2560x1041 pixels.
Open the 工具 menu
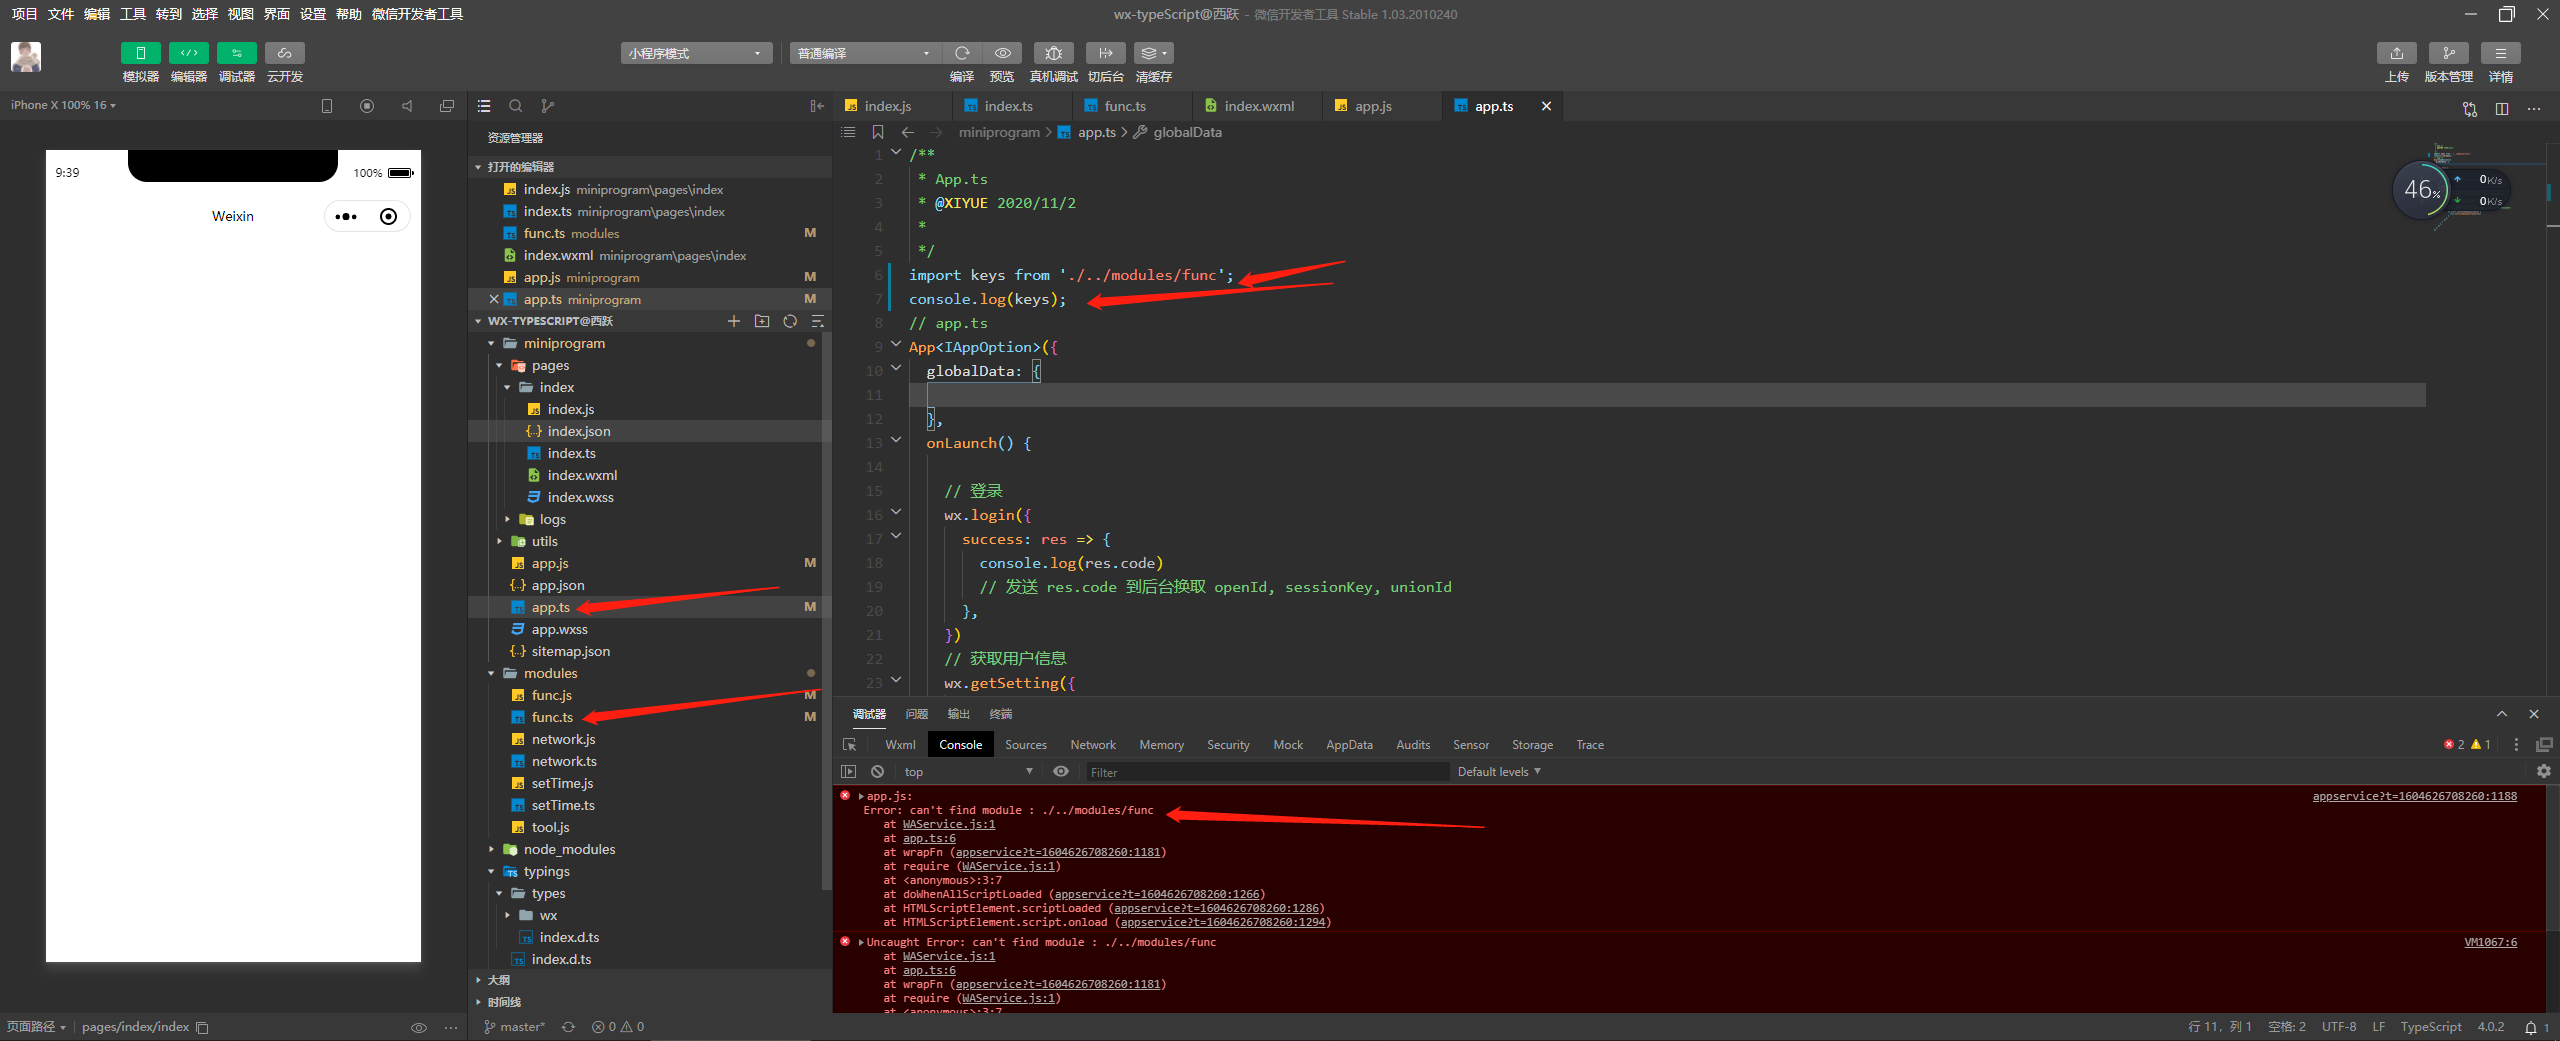point(133,14)
